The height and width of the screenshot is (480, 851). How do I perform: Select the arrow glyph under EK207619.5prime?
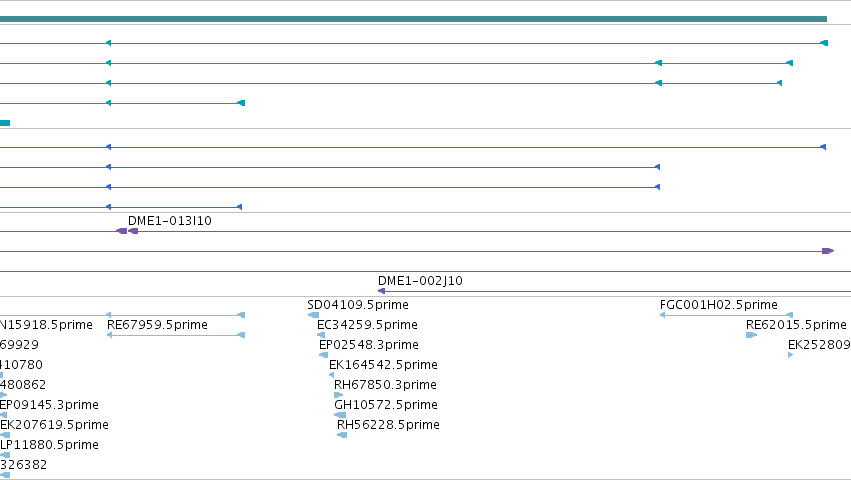click(5, 435)
